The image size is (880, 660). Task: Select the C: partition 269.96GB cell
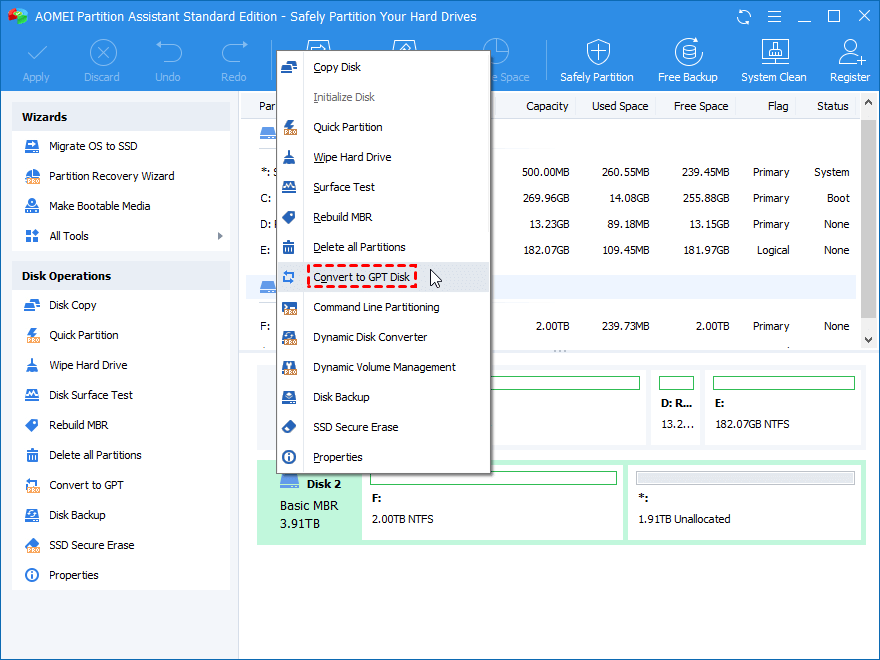pos(546,198)
